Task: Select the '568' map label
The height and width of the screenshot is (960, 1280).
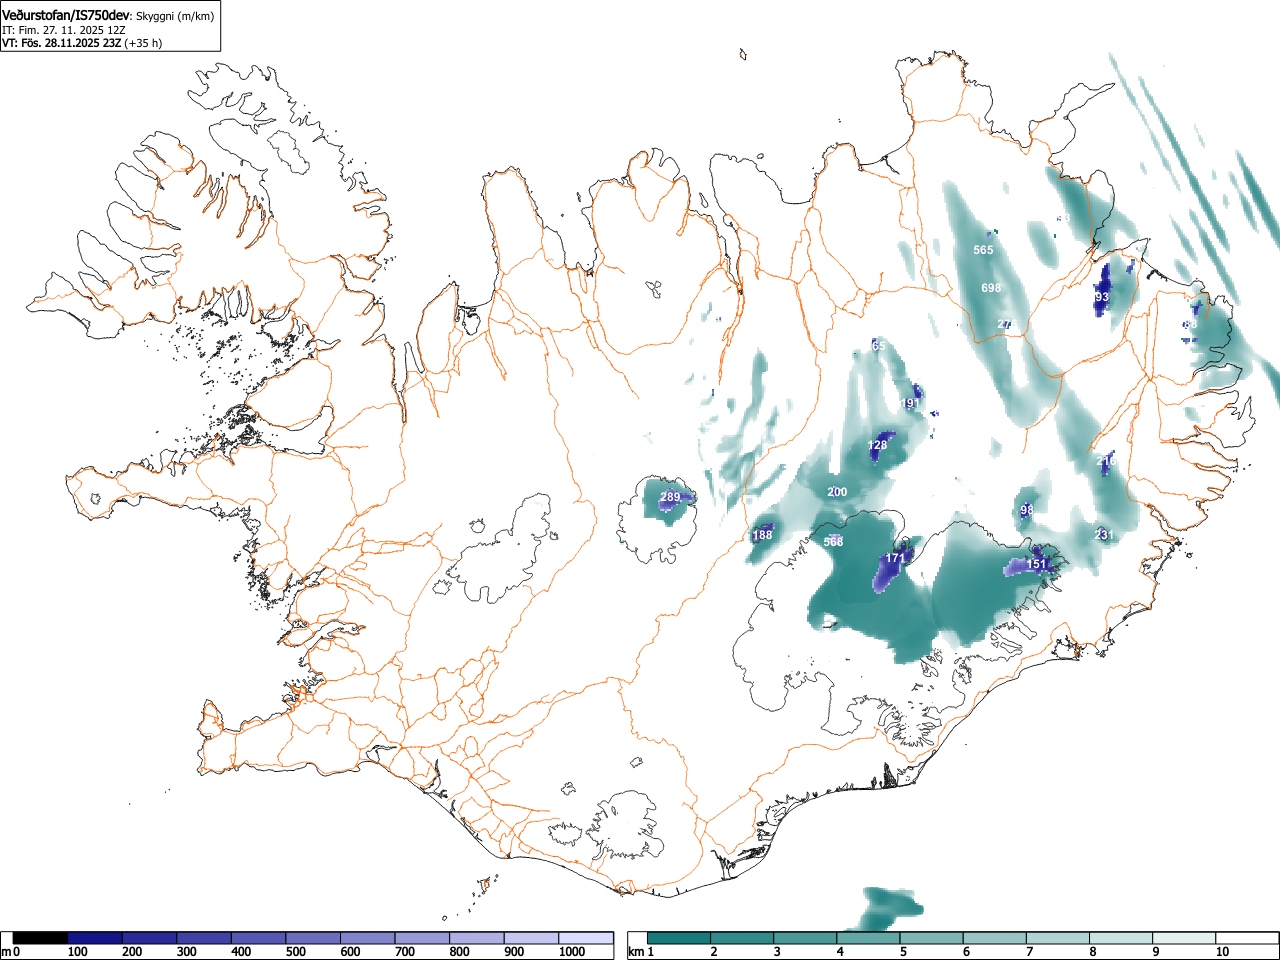Action: pos(833,541)
